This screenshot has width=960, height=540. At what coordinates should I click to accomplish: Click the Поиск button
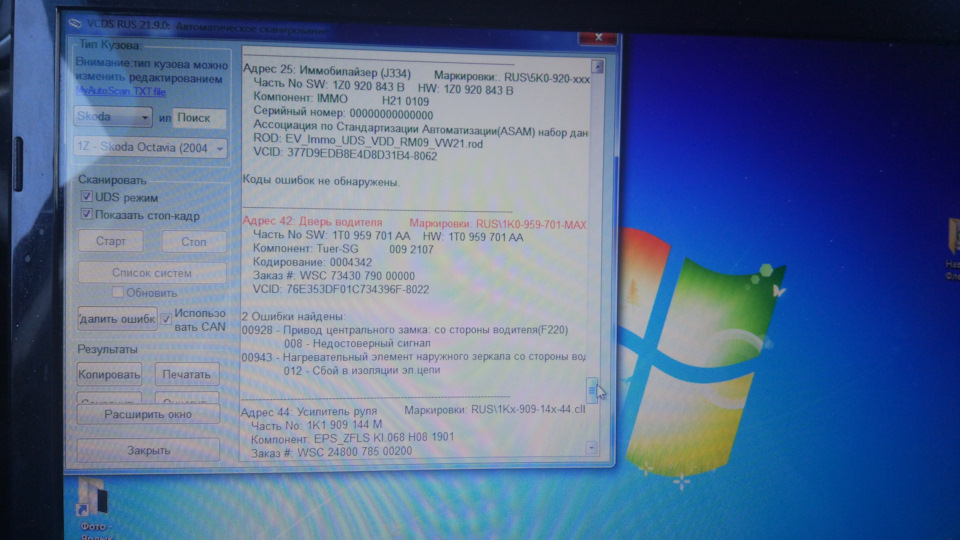point(198,118)
